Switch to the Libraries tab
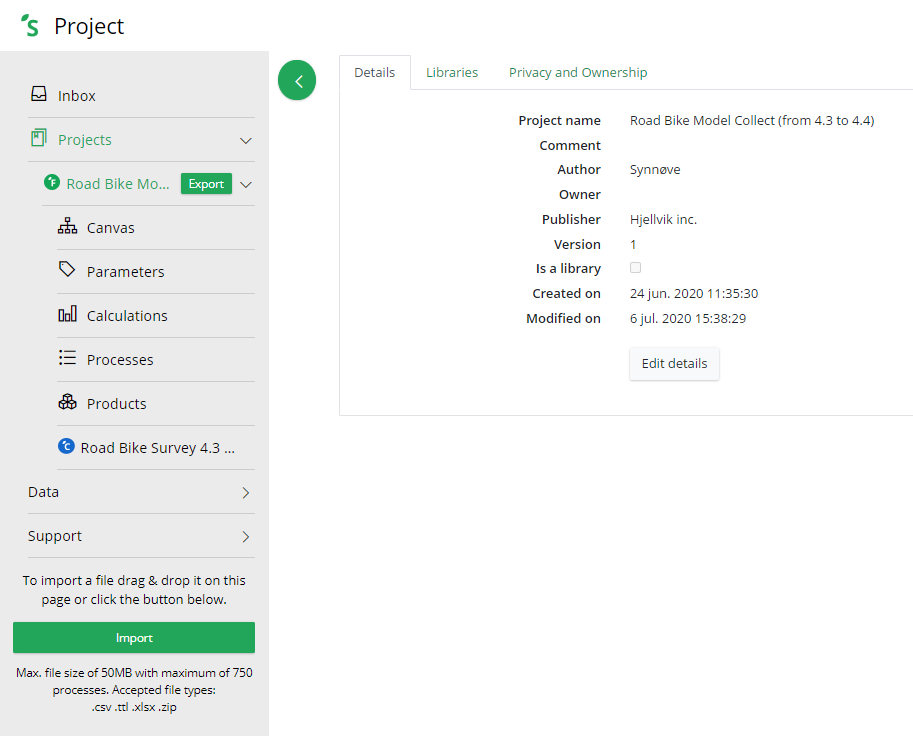The width and height of the screenshot is (913, 736). click(452, 72)
